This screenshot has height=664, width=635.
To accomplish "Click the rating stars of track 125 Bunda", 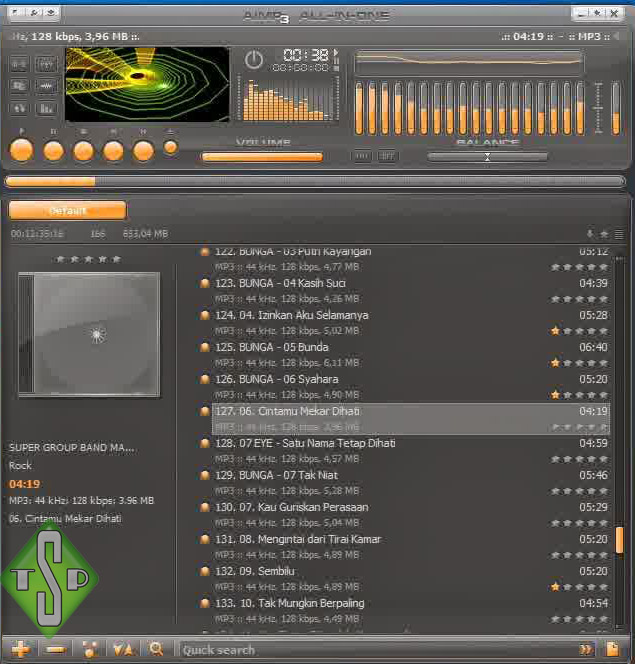I will click(579, 363).
